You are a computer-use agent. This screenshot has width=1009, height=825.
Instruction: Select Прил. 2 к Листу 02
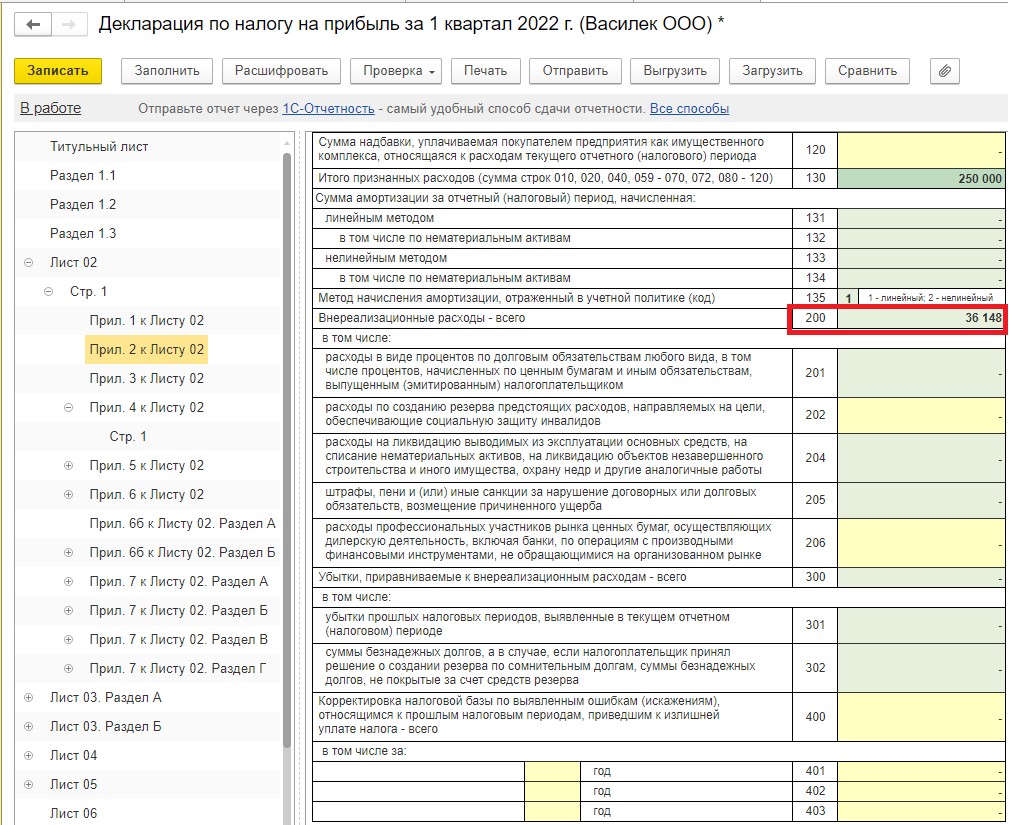click(x=147, y=349)
